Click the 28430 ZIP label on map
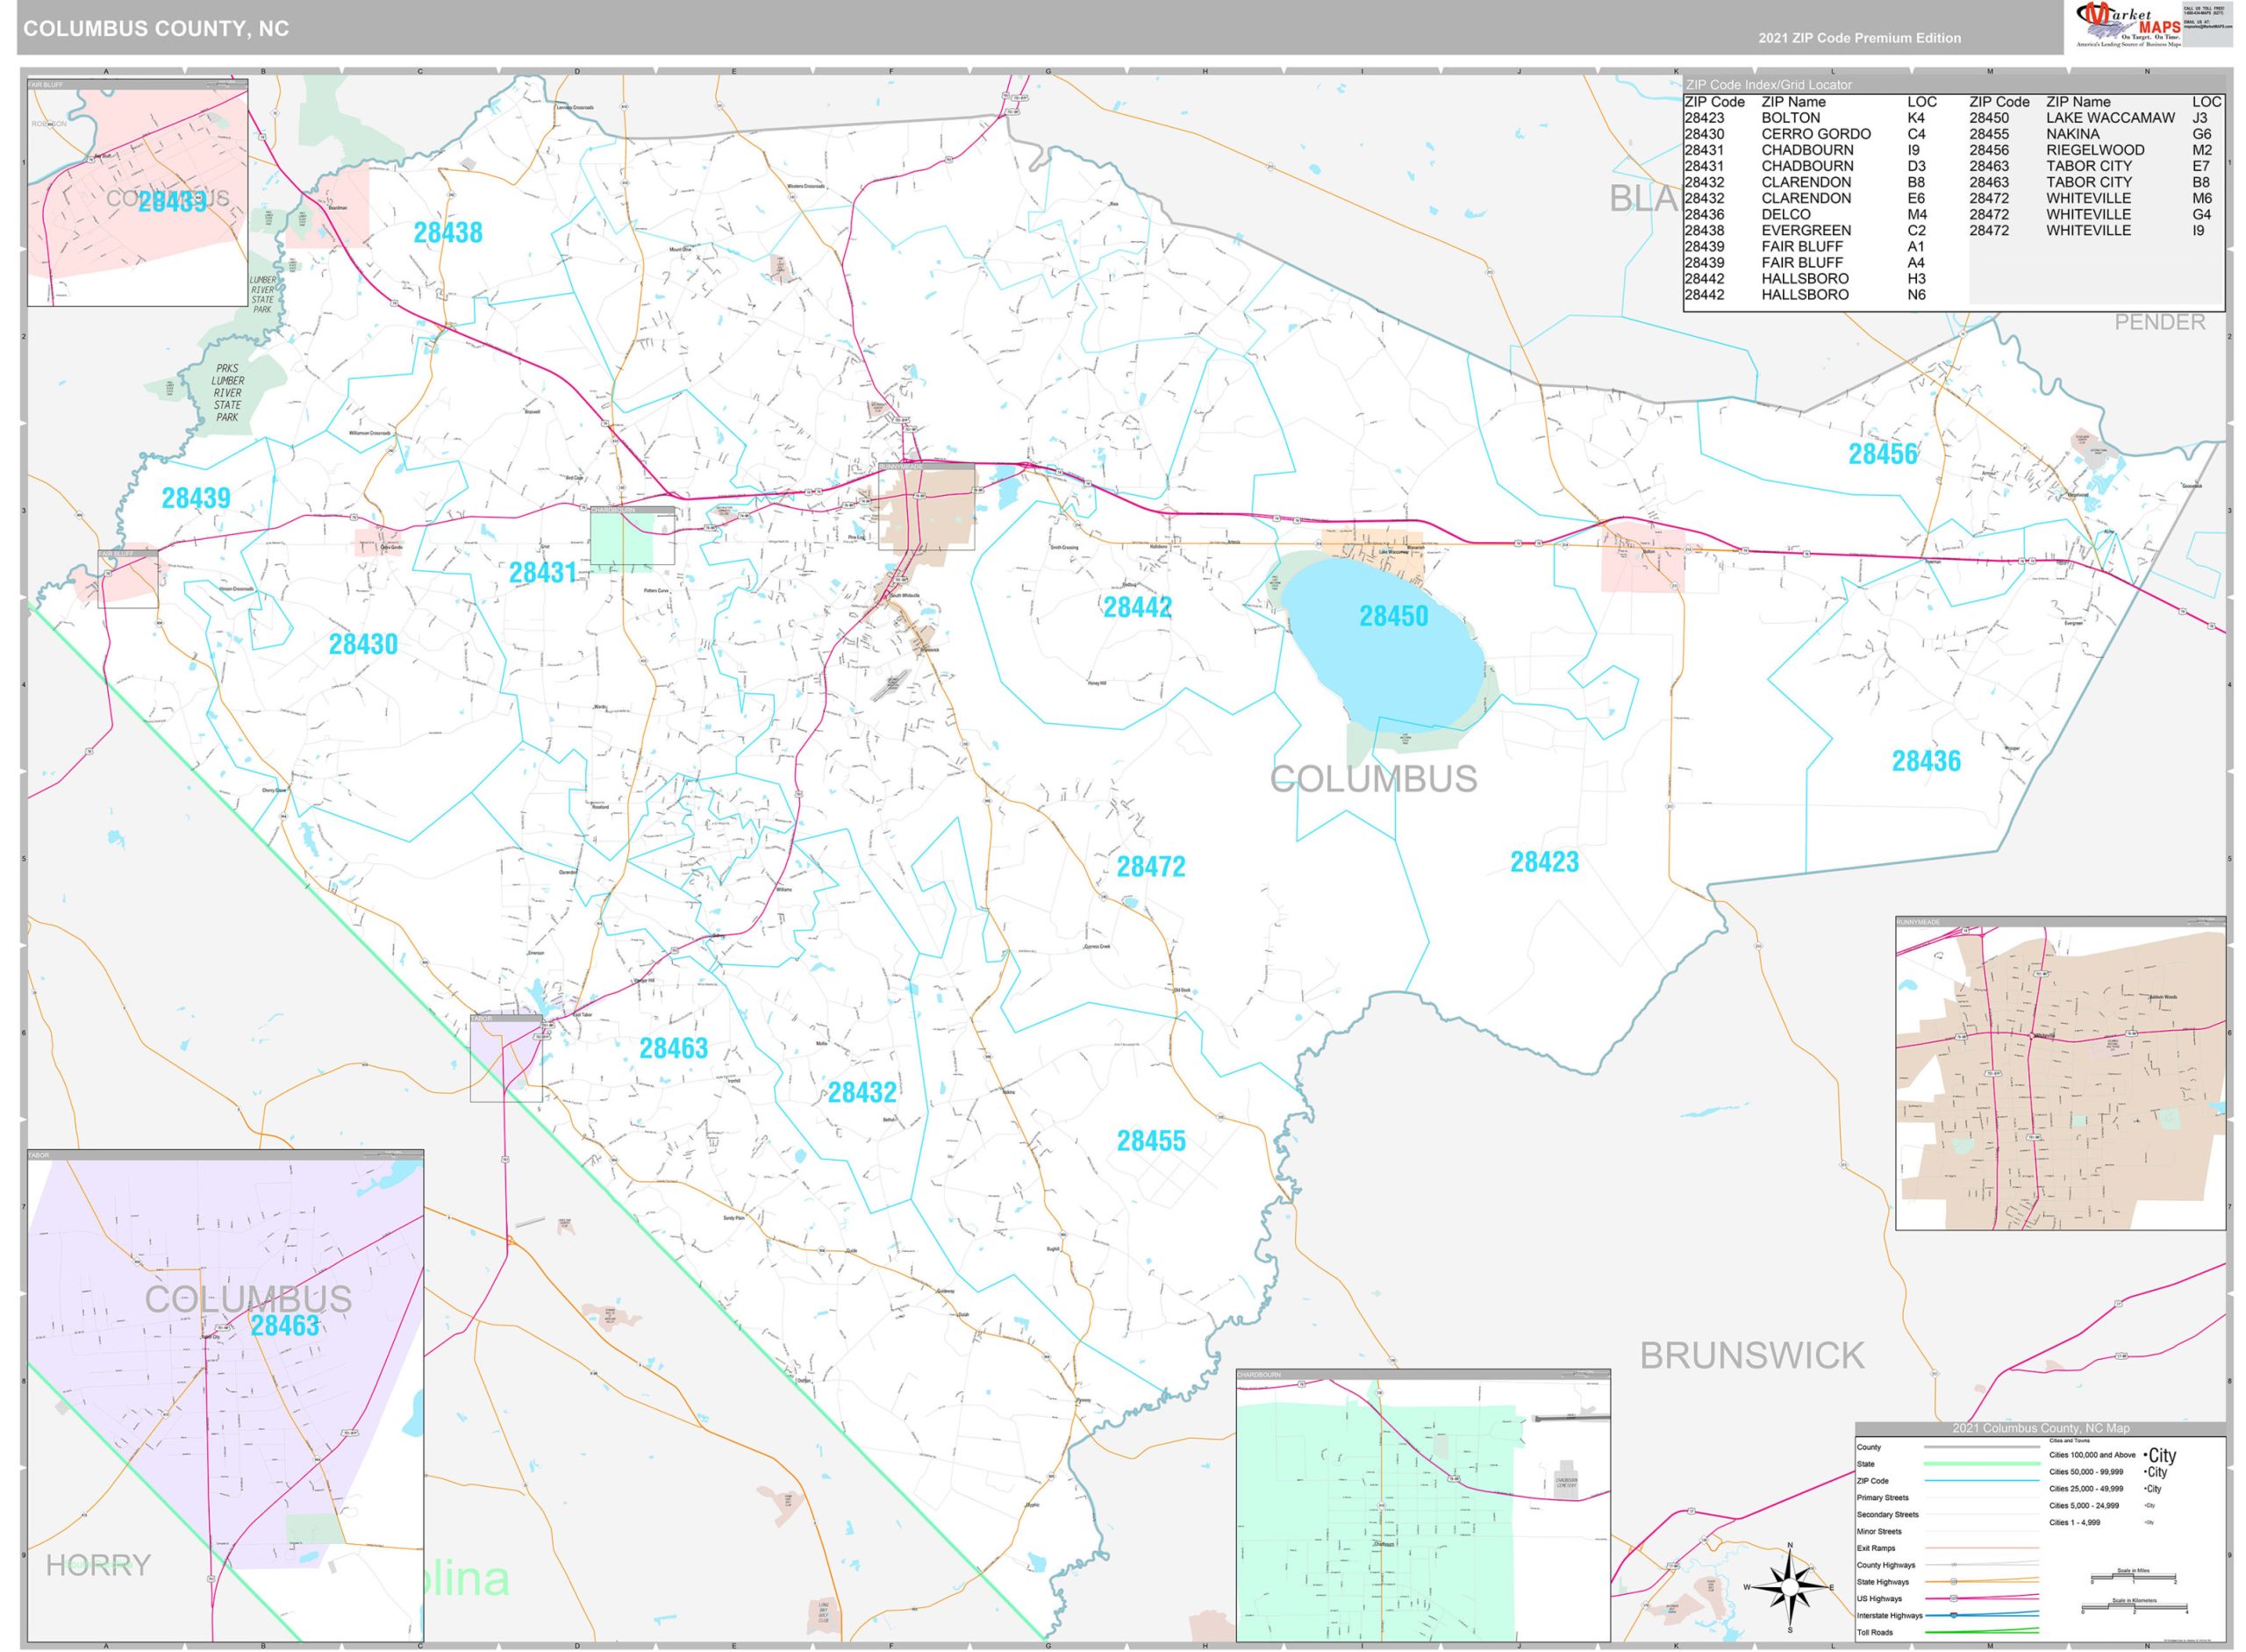2246x1652 pixels. [x=363, y=644]
